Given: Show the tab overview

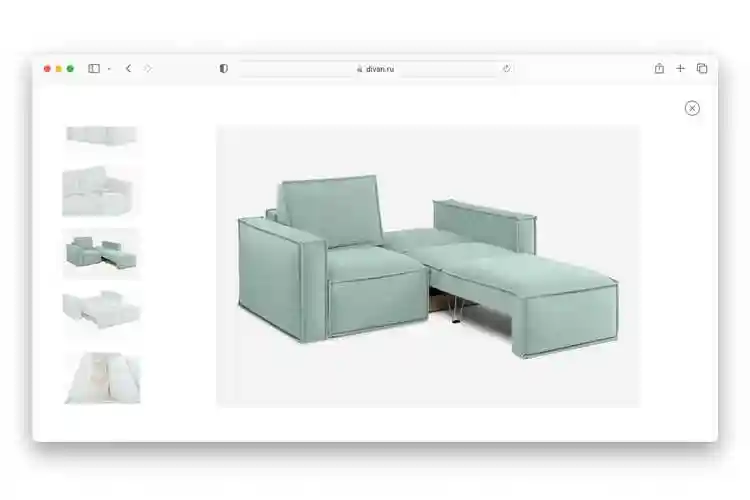Looking at the screenshot, I should point(702,68).
